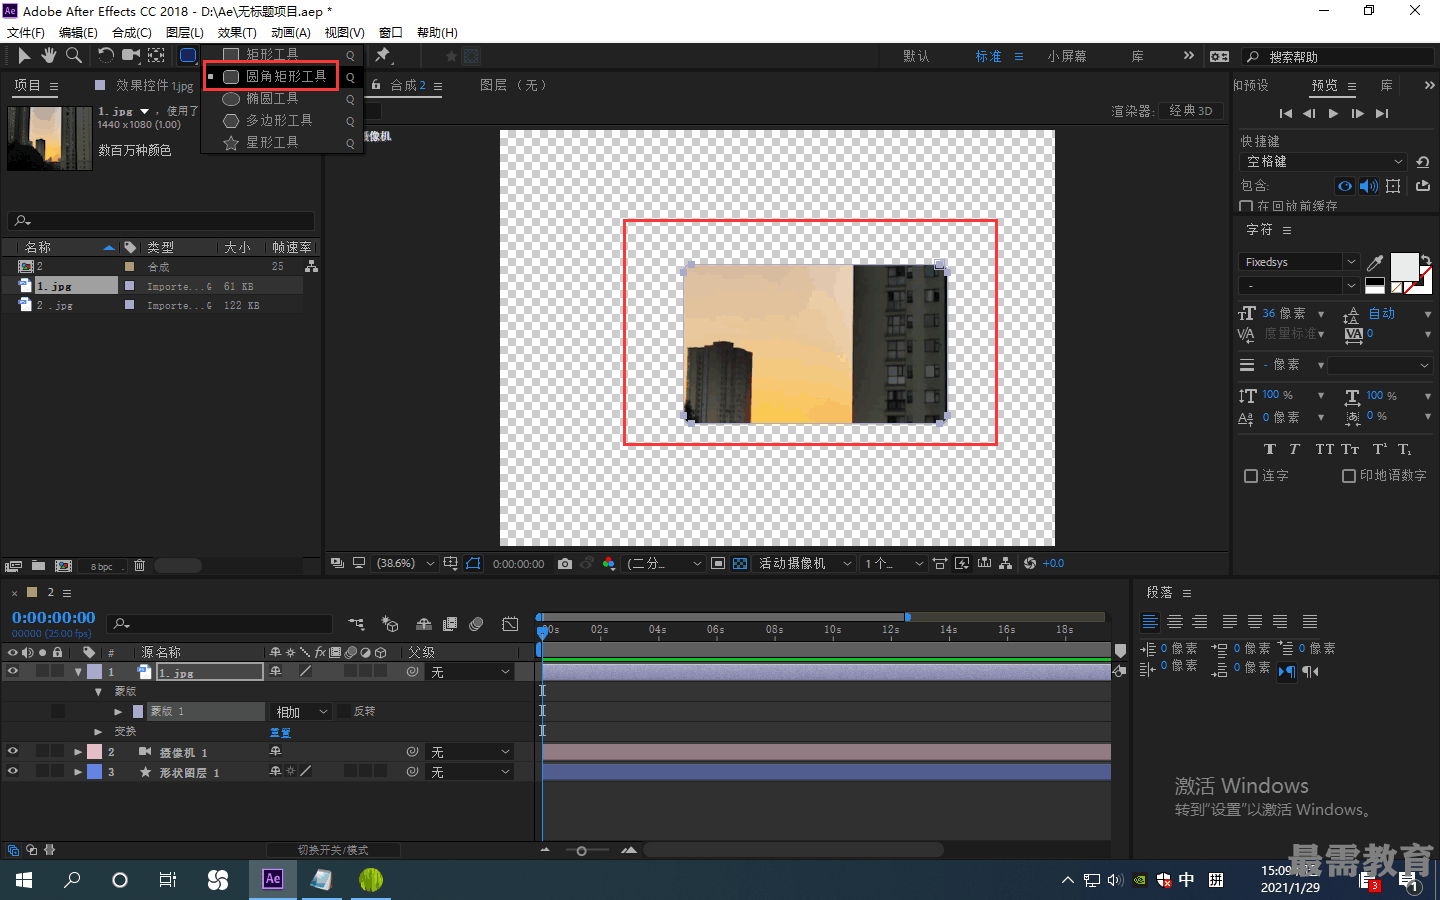Image resolution: width=1440 pixels, height=900 pixels.
Task: Play the preview
Action: tap(1333, 114)
